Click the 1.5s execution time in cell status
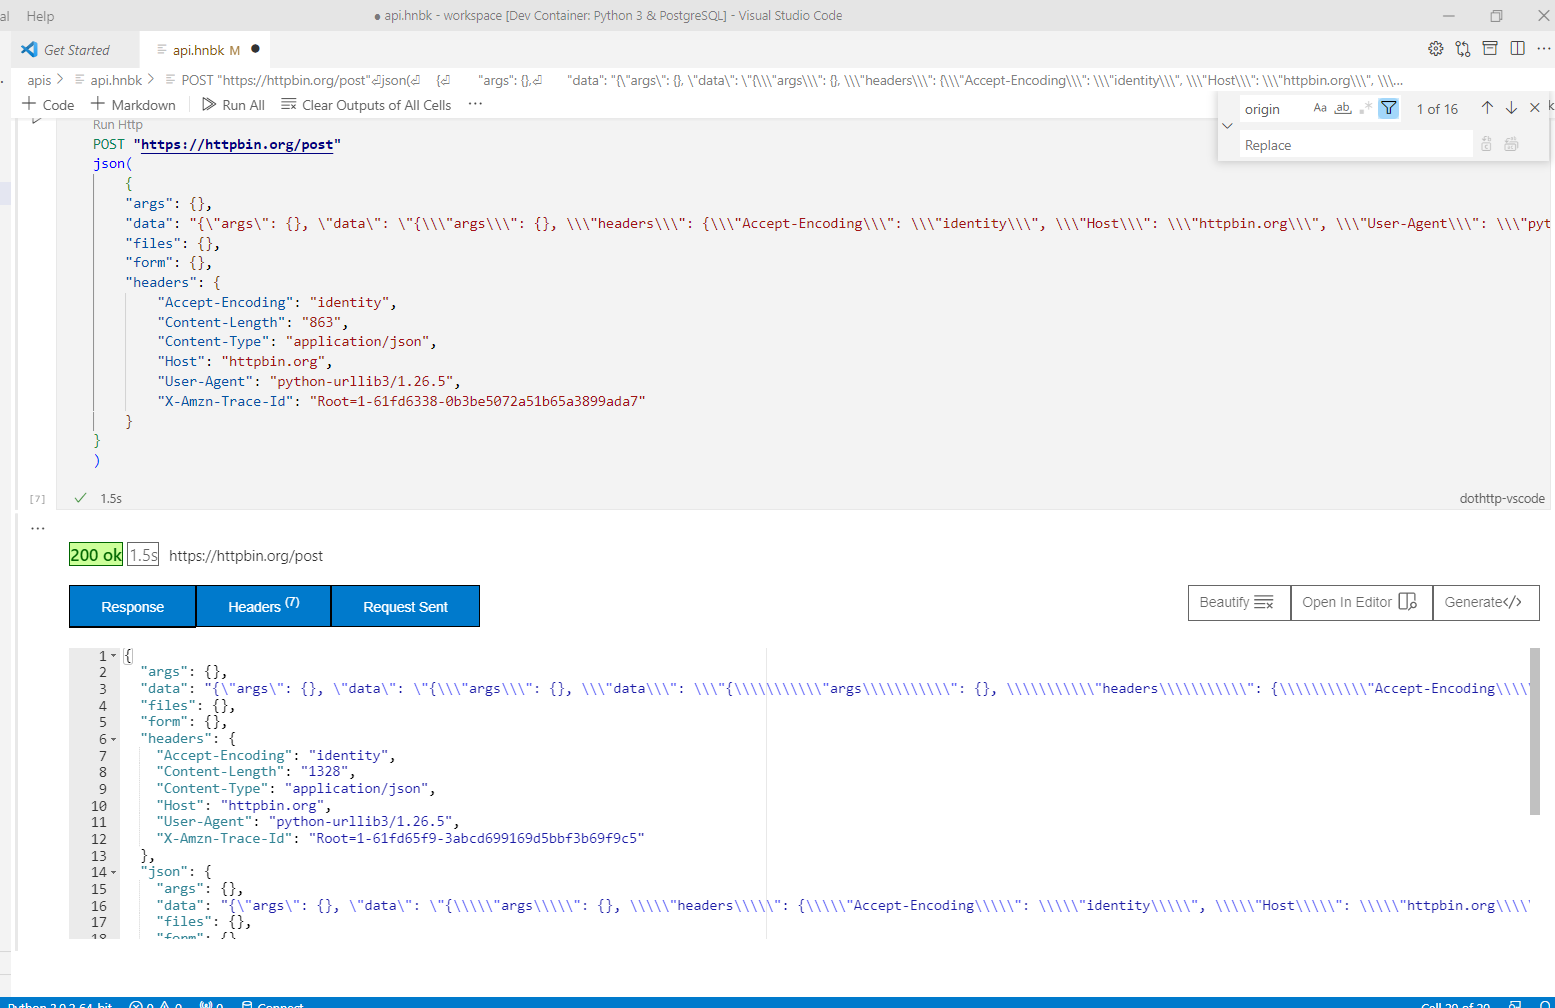 point(111,498)
